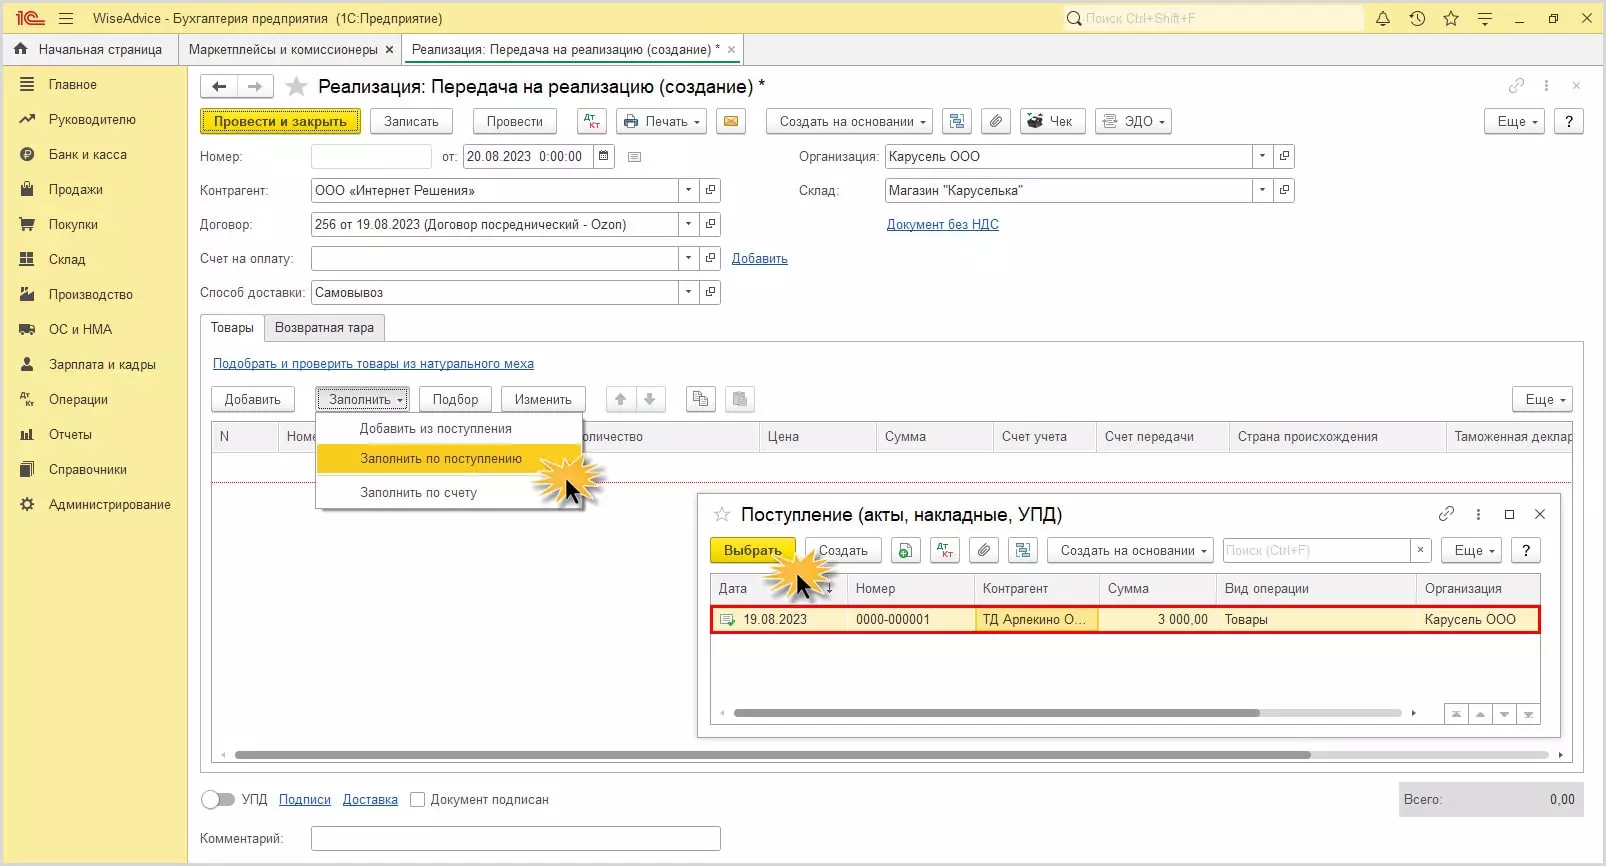Open calendar picker next to date field
1606x866 pixels.
(x=603, y=156)
